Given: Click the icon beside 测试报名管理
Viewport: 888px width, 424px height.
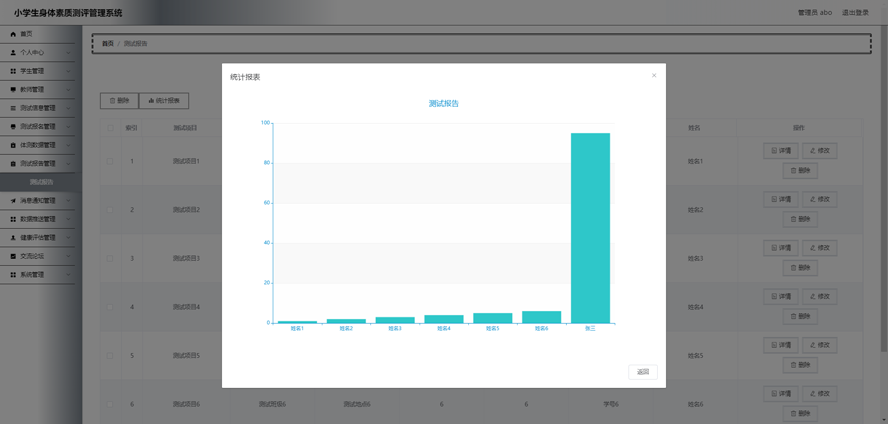Looking at the screenshot, I should (13, 127).
